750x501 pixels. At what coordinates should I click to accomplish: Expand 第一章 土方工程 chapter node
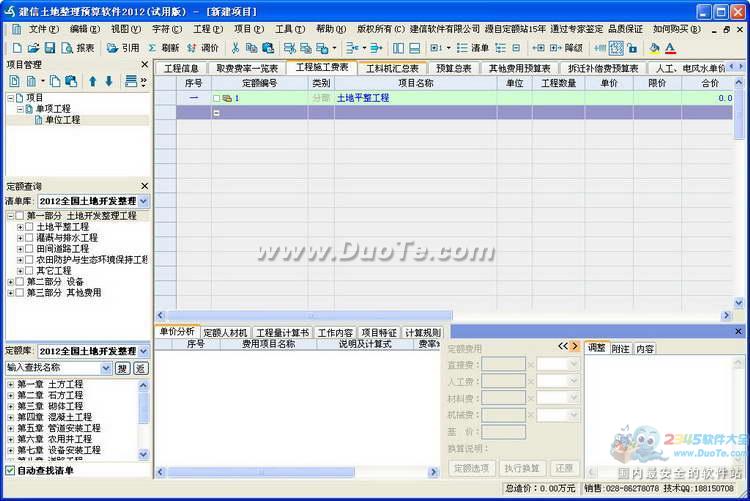point(10,384)
